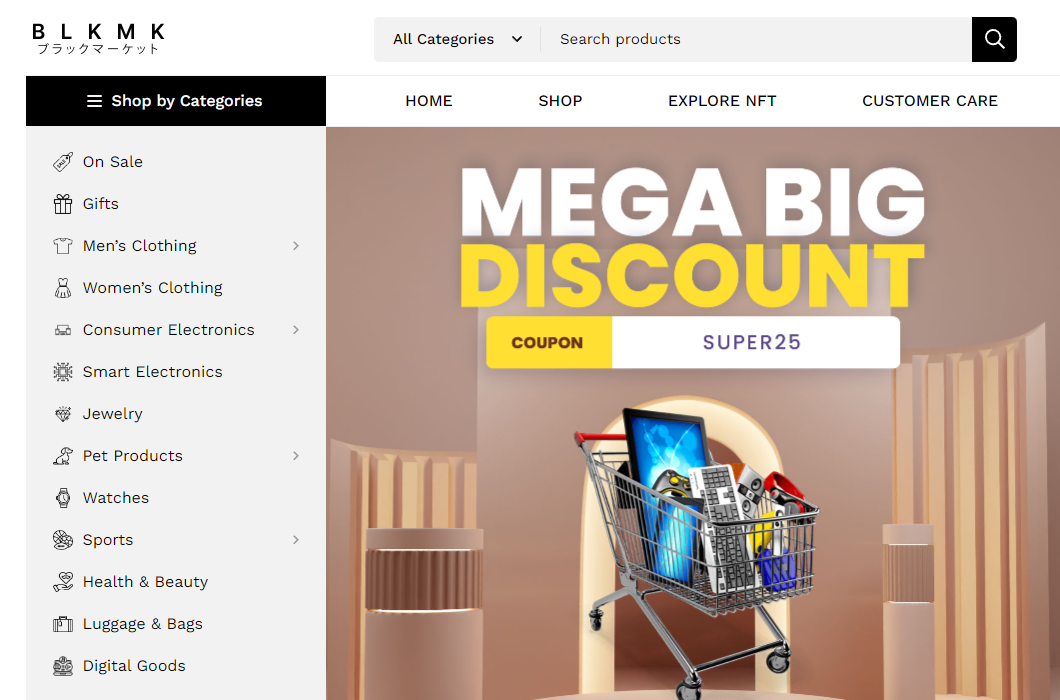The width and height of the screenshot is (1060, 700).
Task: Focus the Search products field
Action: (x=756, y=39)
